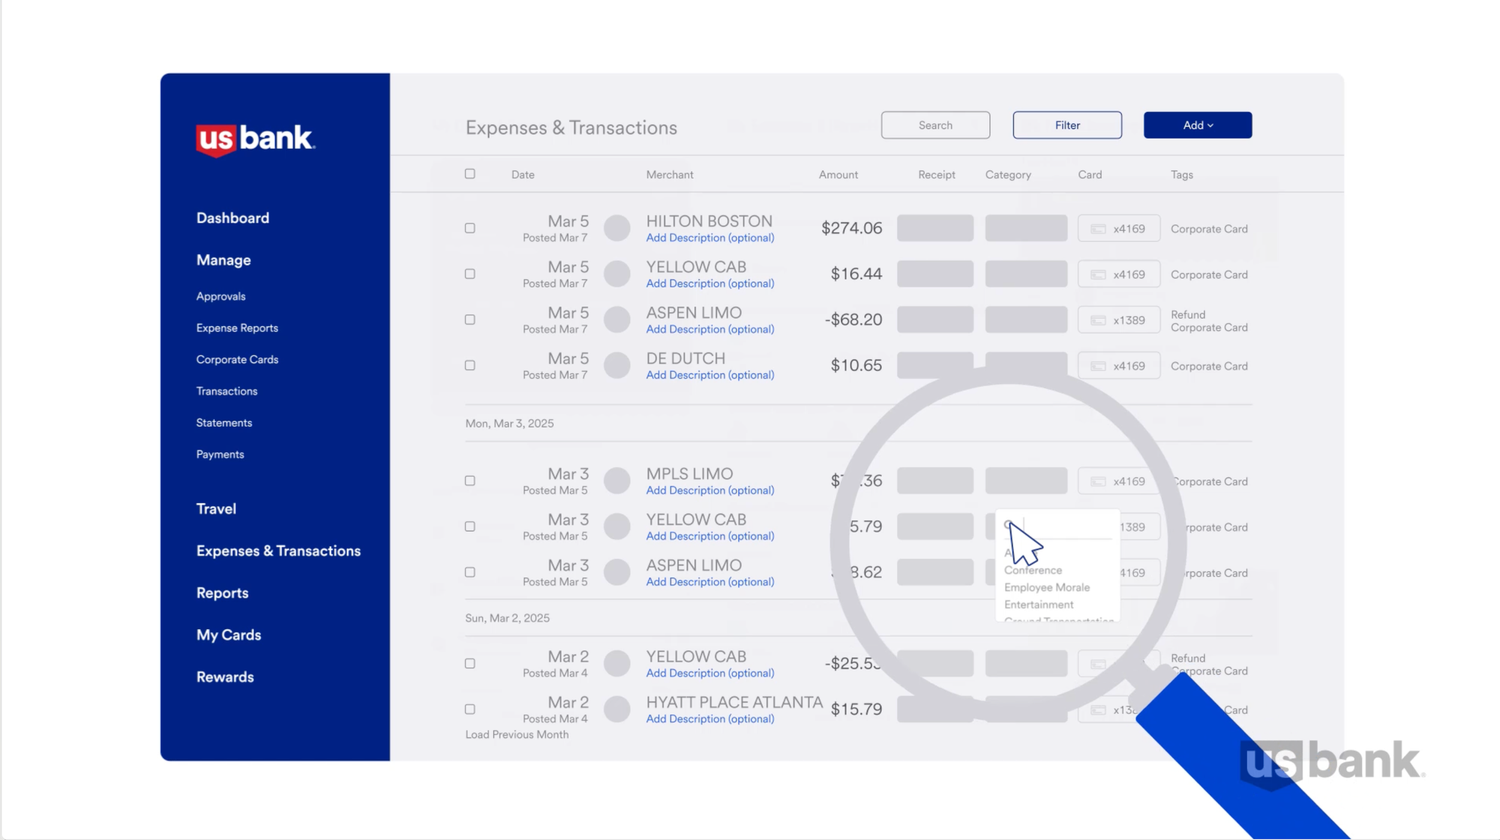
Task: Click the merchant icon beside Mar 3 ASPEN LIMO
Action: point(617,573)
